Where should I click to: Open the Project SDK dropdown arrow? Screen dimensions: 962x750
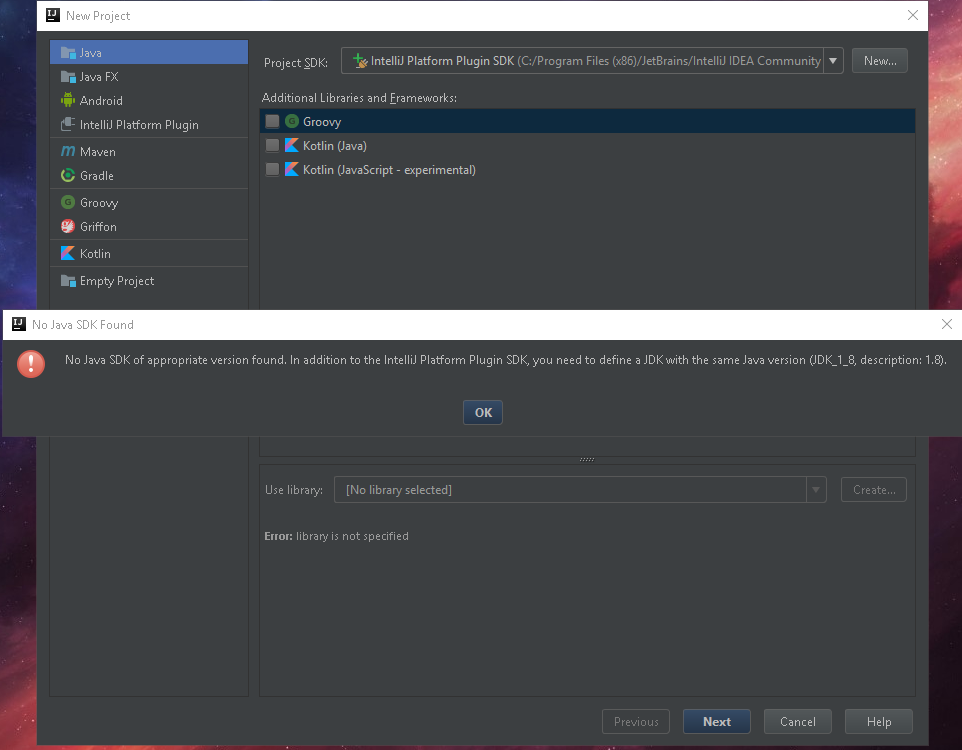pos(833,61)
